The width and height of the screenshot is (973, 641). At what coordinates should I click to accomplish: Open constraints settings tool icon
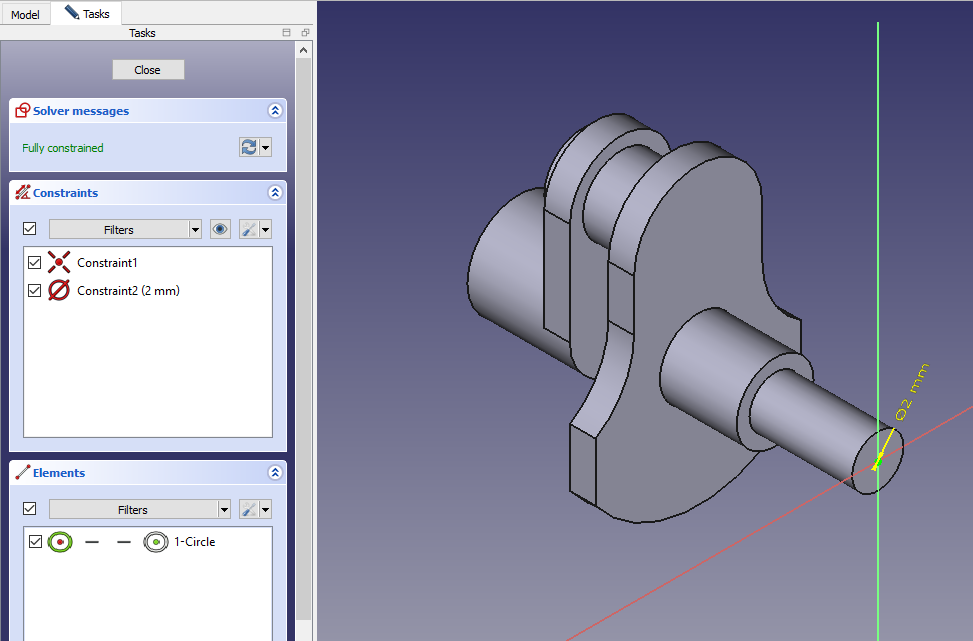click(250, 229)
